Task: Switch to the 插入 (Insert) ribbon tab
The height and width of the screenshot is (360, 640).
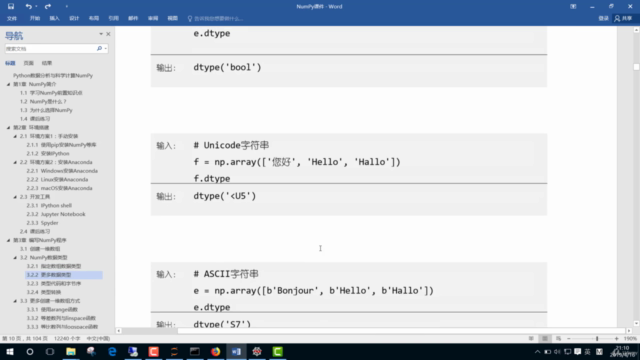Action: click(54, 18)
